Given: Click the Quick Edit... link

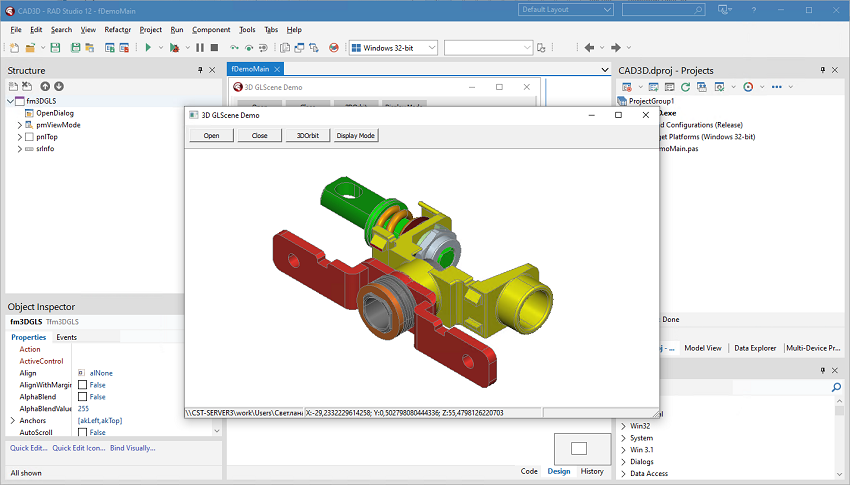Looking at the screenshot, I should click(29, 448).
